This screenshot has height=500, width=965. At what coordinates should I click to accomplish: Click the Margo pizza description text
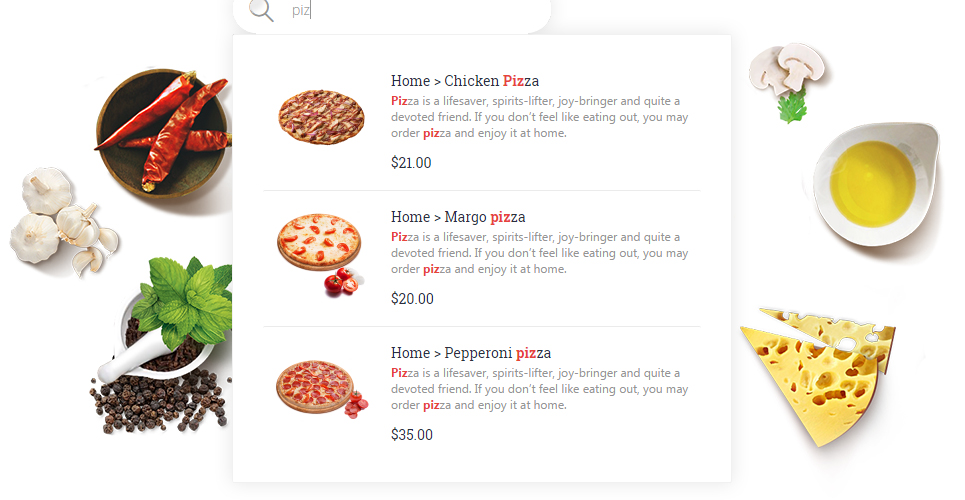(540, 253)
